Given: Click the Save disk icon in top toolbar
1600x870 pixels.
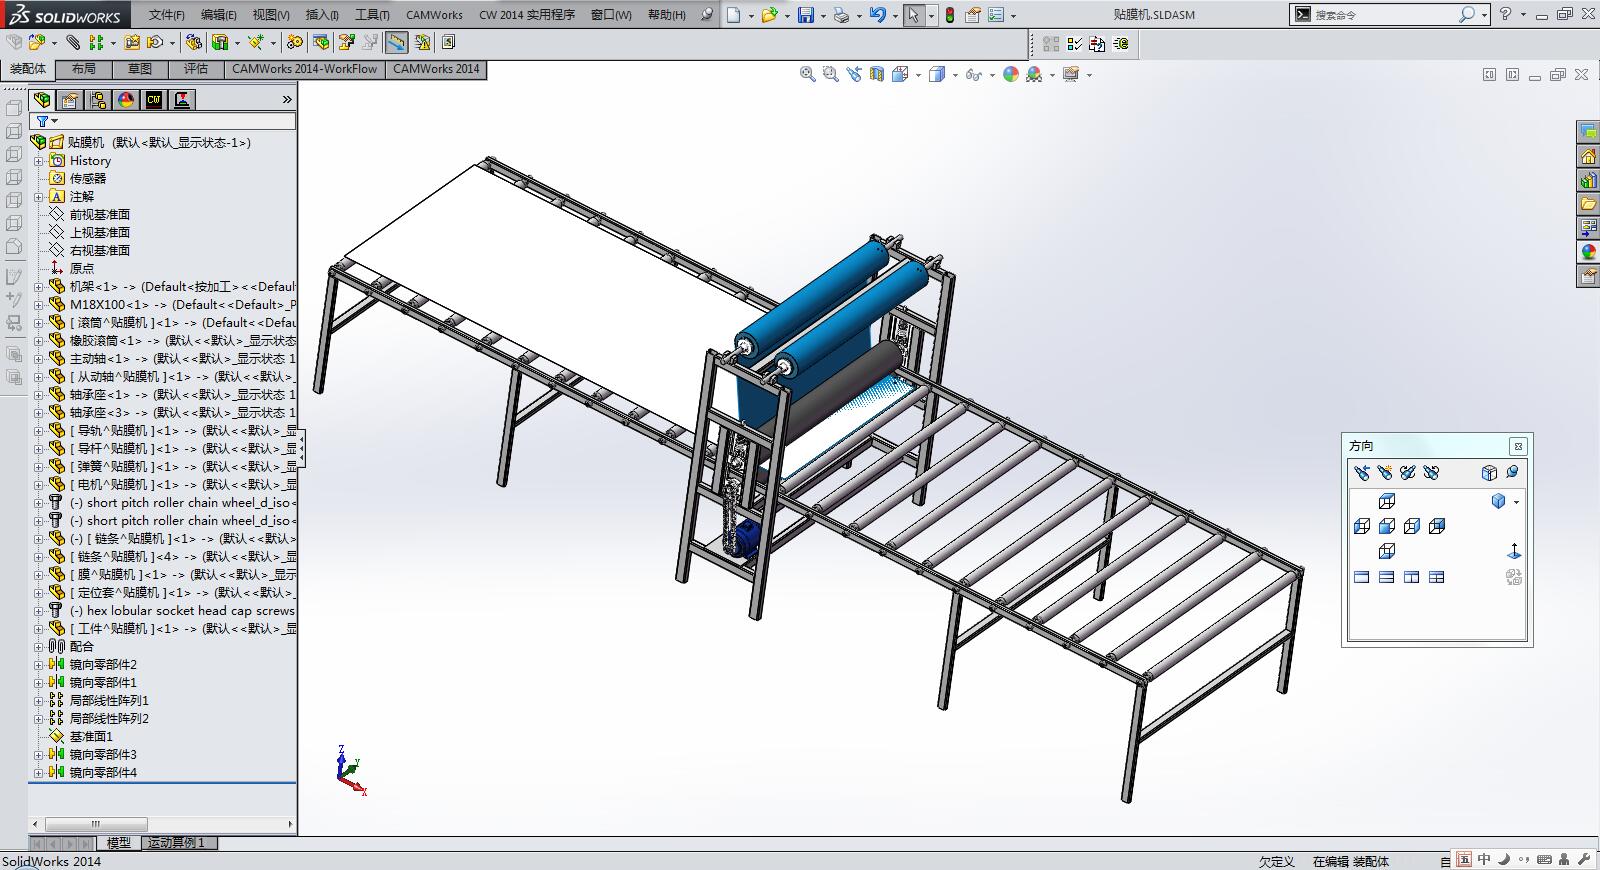Looking at the screenshot, I should [805, 15].
